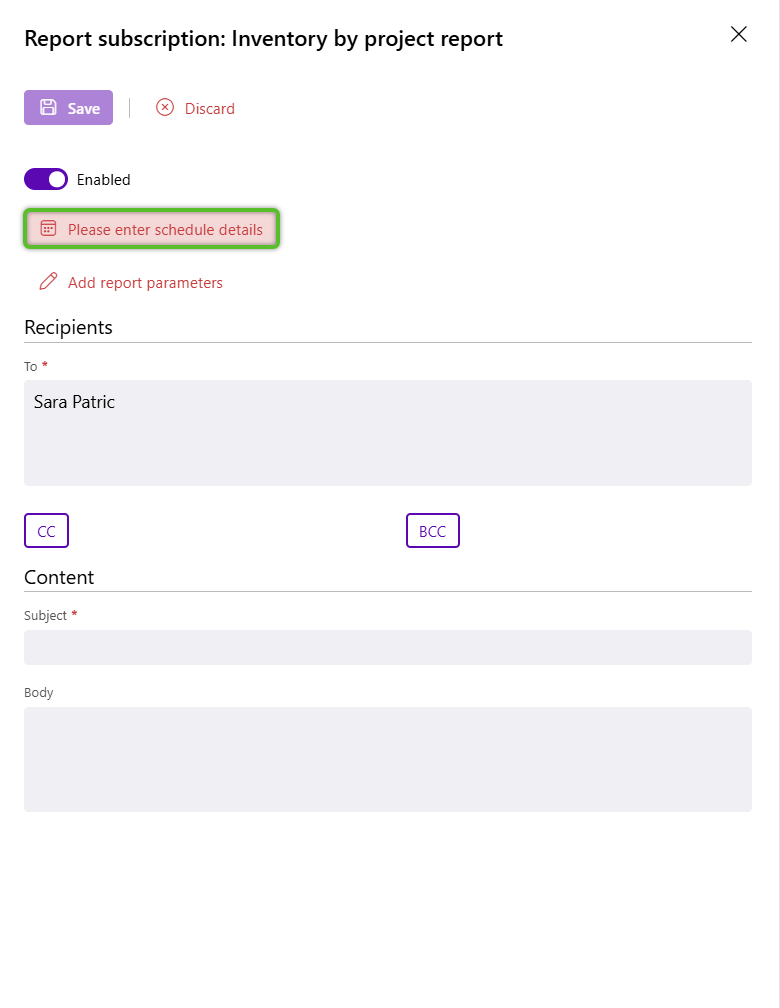Click the Report subscription title text

pos(263,39)
